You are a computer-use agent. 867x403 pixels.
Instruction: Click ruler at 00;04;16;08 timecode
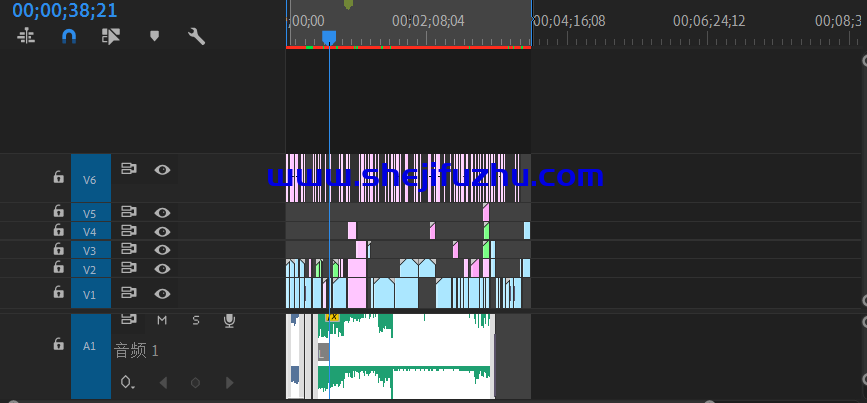570,22
